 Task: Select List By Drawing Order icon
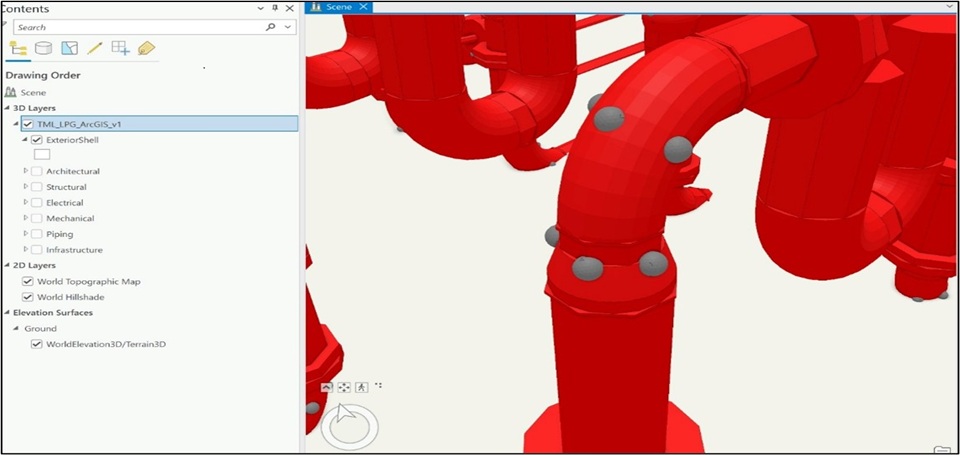pyautogui.click(x=18, y=48)
